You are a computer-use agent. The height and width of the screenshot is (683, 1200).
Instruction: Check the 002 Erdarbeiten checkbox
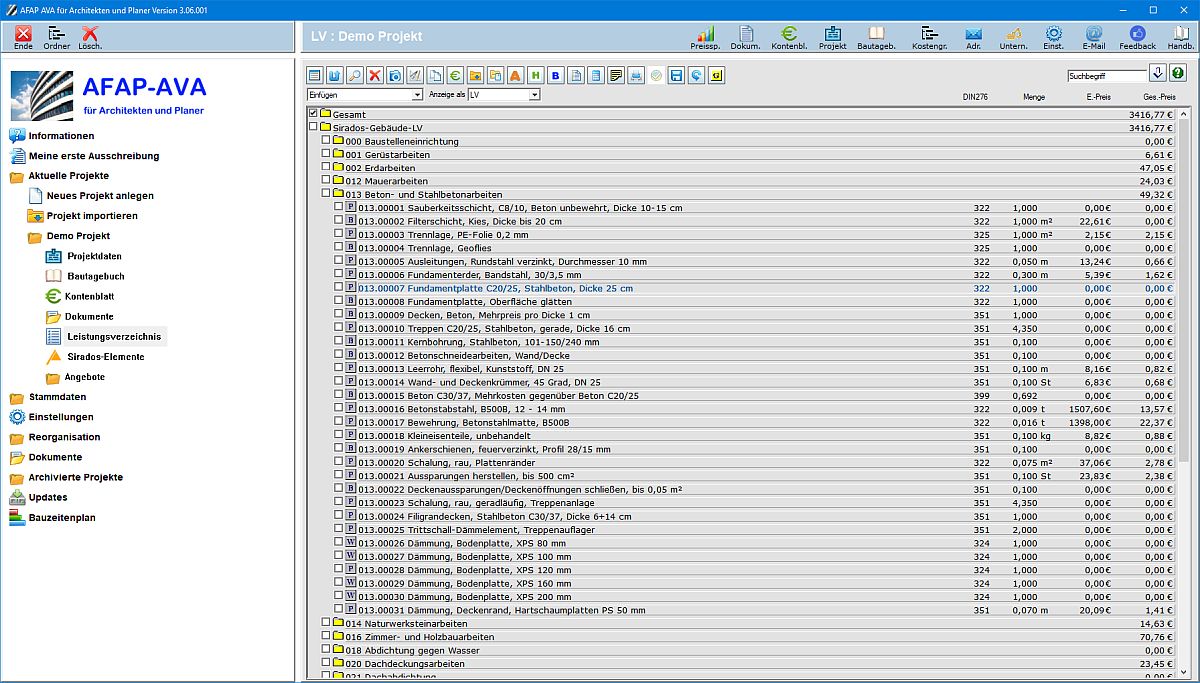[325, 167]
